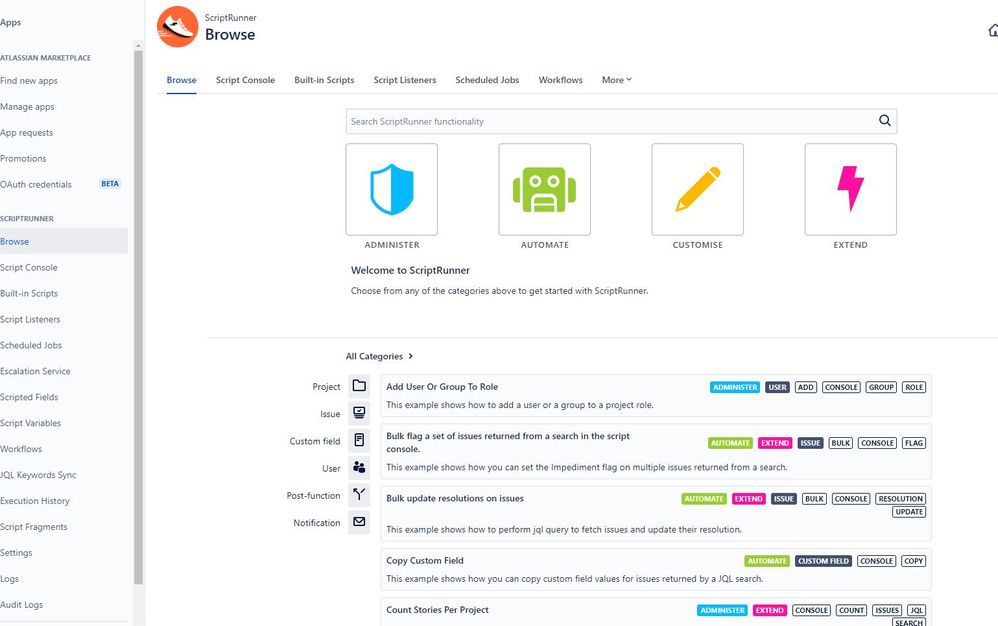998x626 pixels.
Task: Click the COUNT tag
Action: (851, 610)
